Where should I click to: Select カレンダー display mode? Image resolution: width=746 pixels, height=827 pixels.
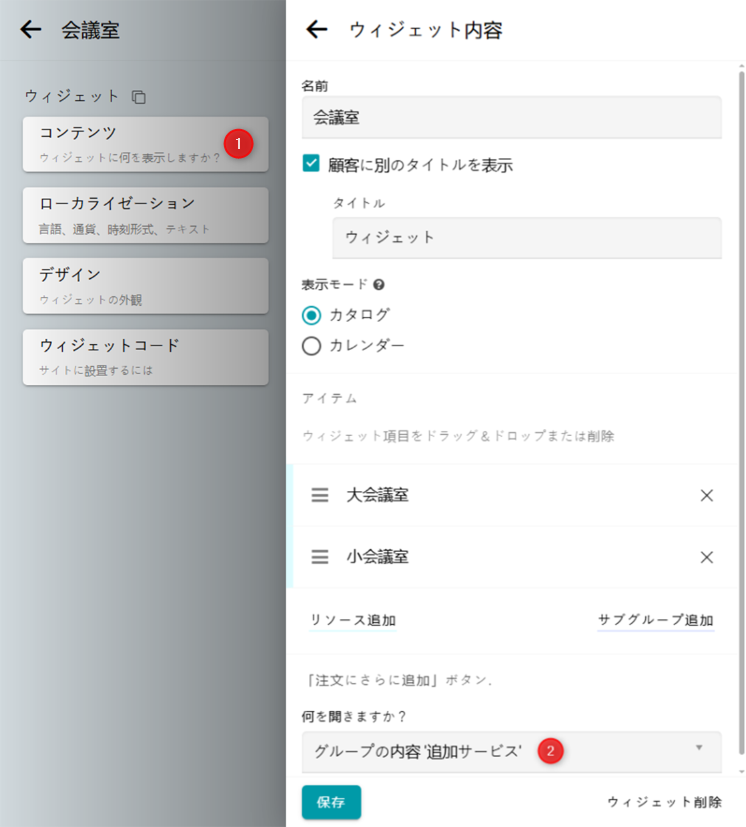tap(311, 346)
